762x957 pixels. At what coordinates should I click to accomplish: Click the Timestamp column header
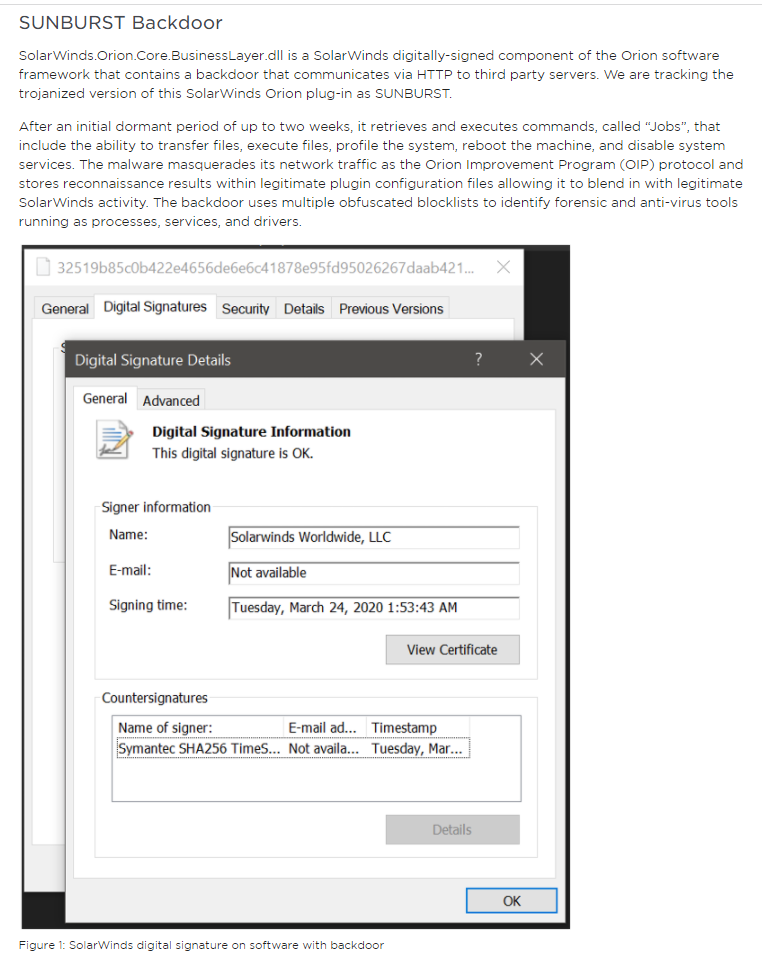419,728
